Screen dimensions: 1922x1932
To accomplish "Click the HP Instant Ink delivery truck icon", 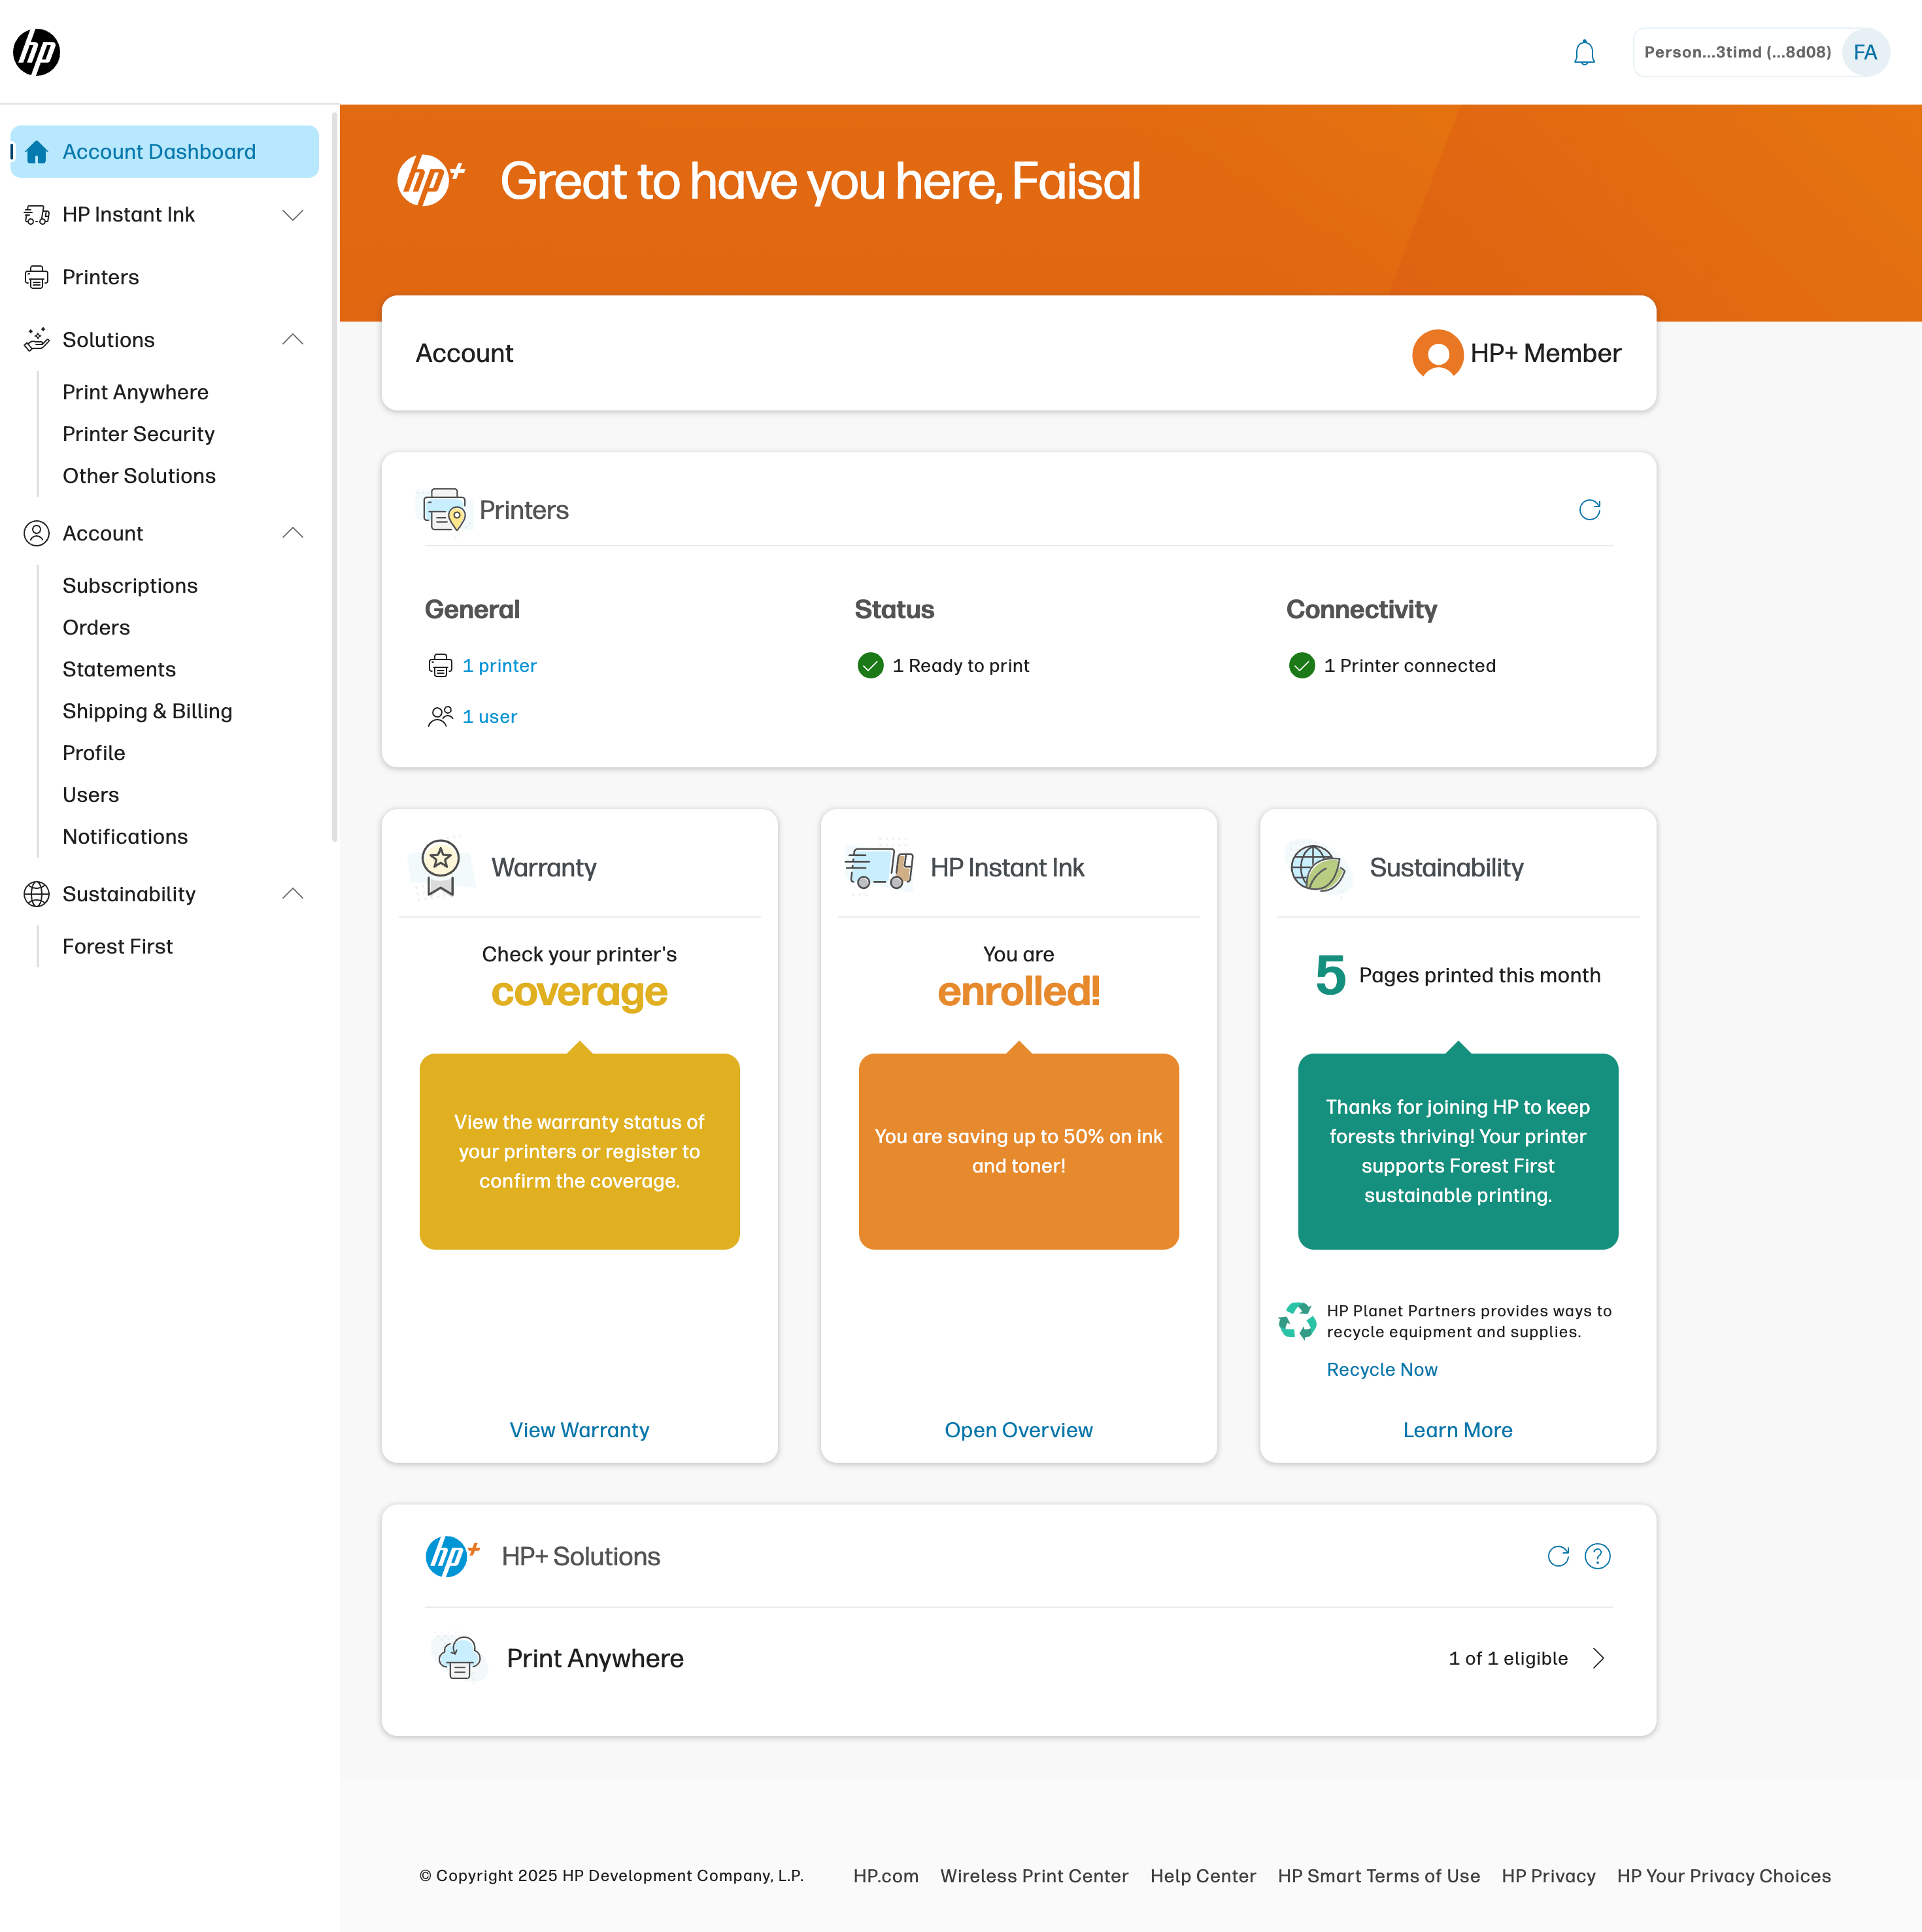I will click(x=879, y=868).
